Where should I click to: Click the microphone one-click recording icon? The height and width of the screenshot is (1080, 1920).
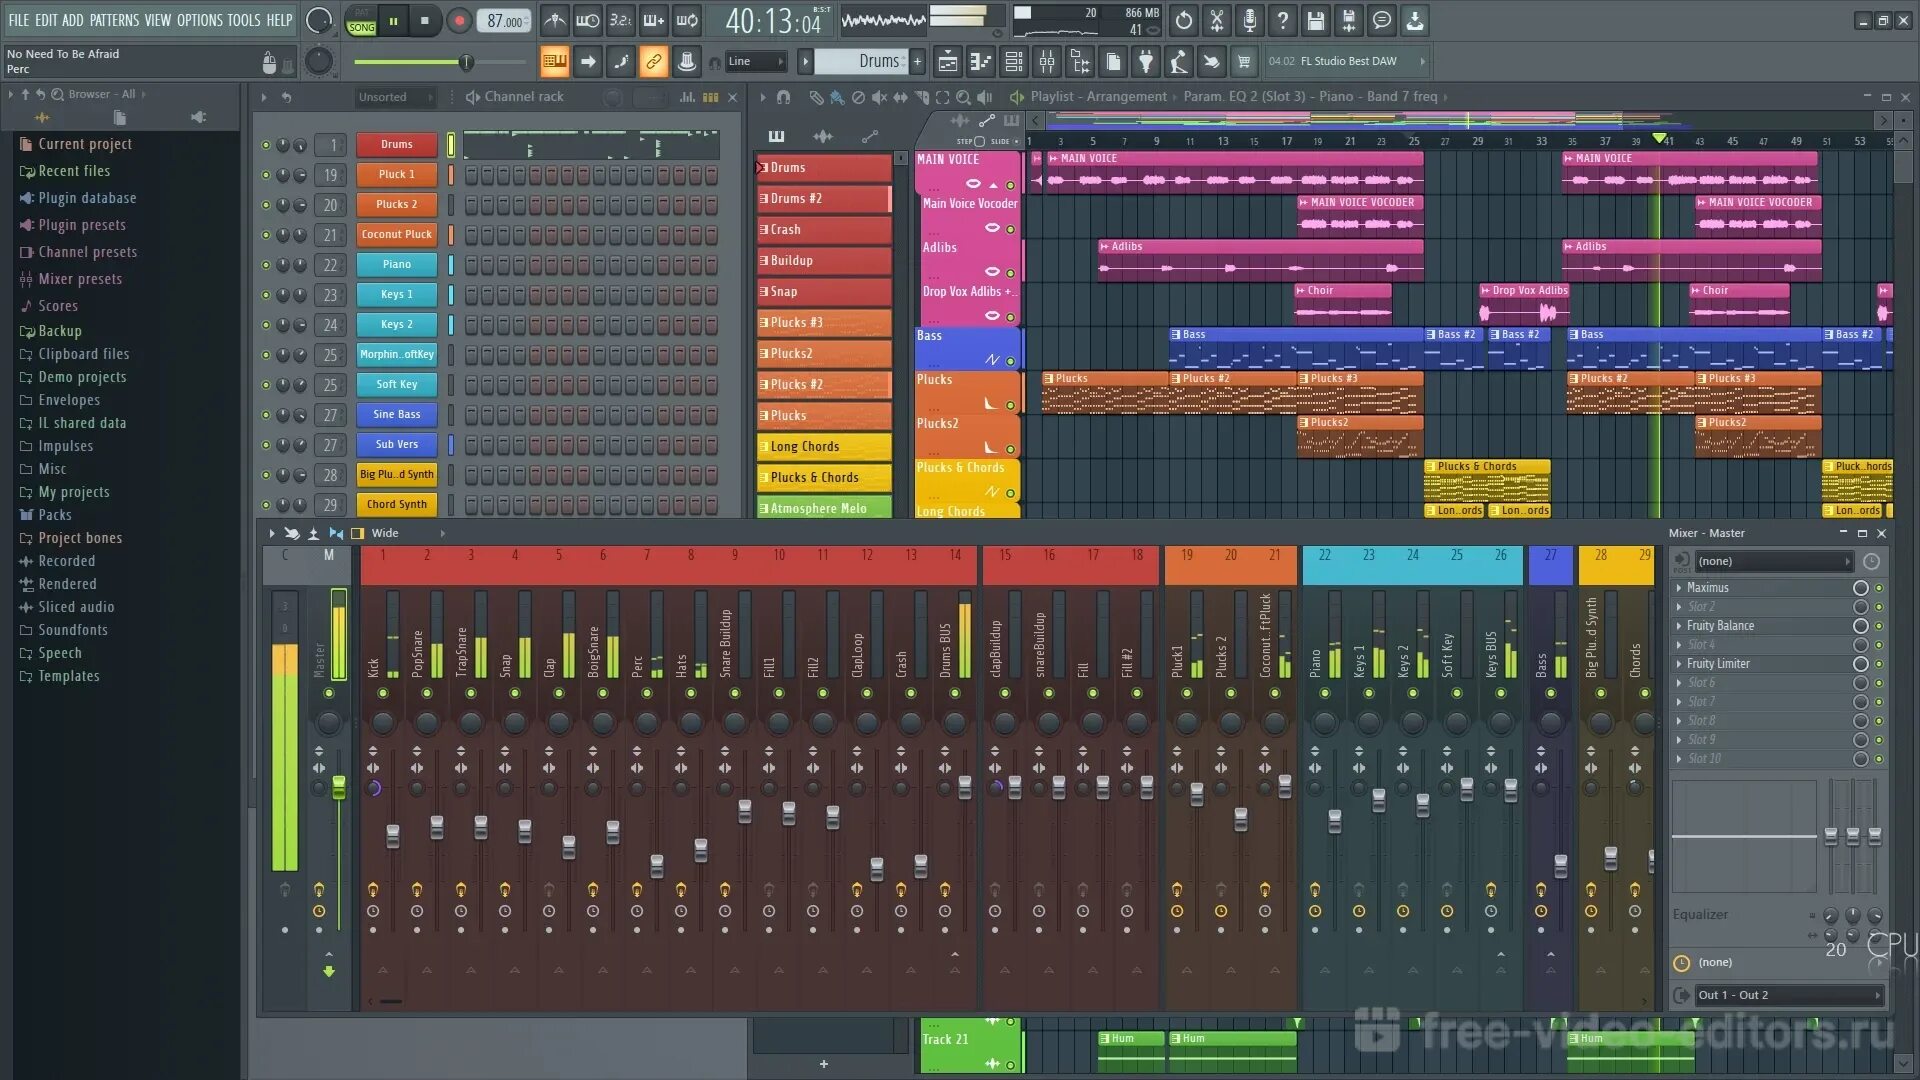point(1249,20)
